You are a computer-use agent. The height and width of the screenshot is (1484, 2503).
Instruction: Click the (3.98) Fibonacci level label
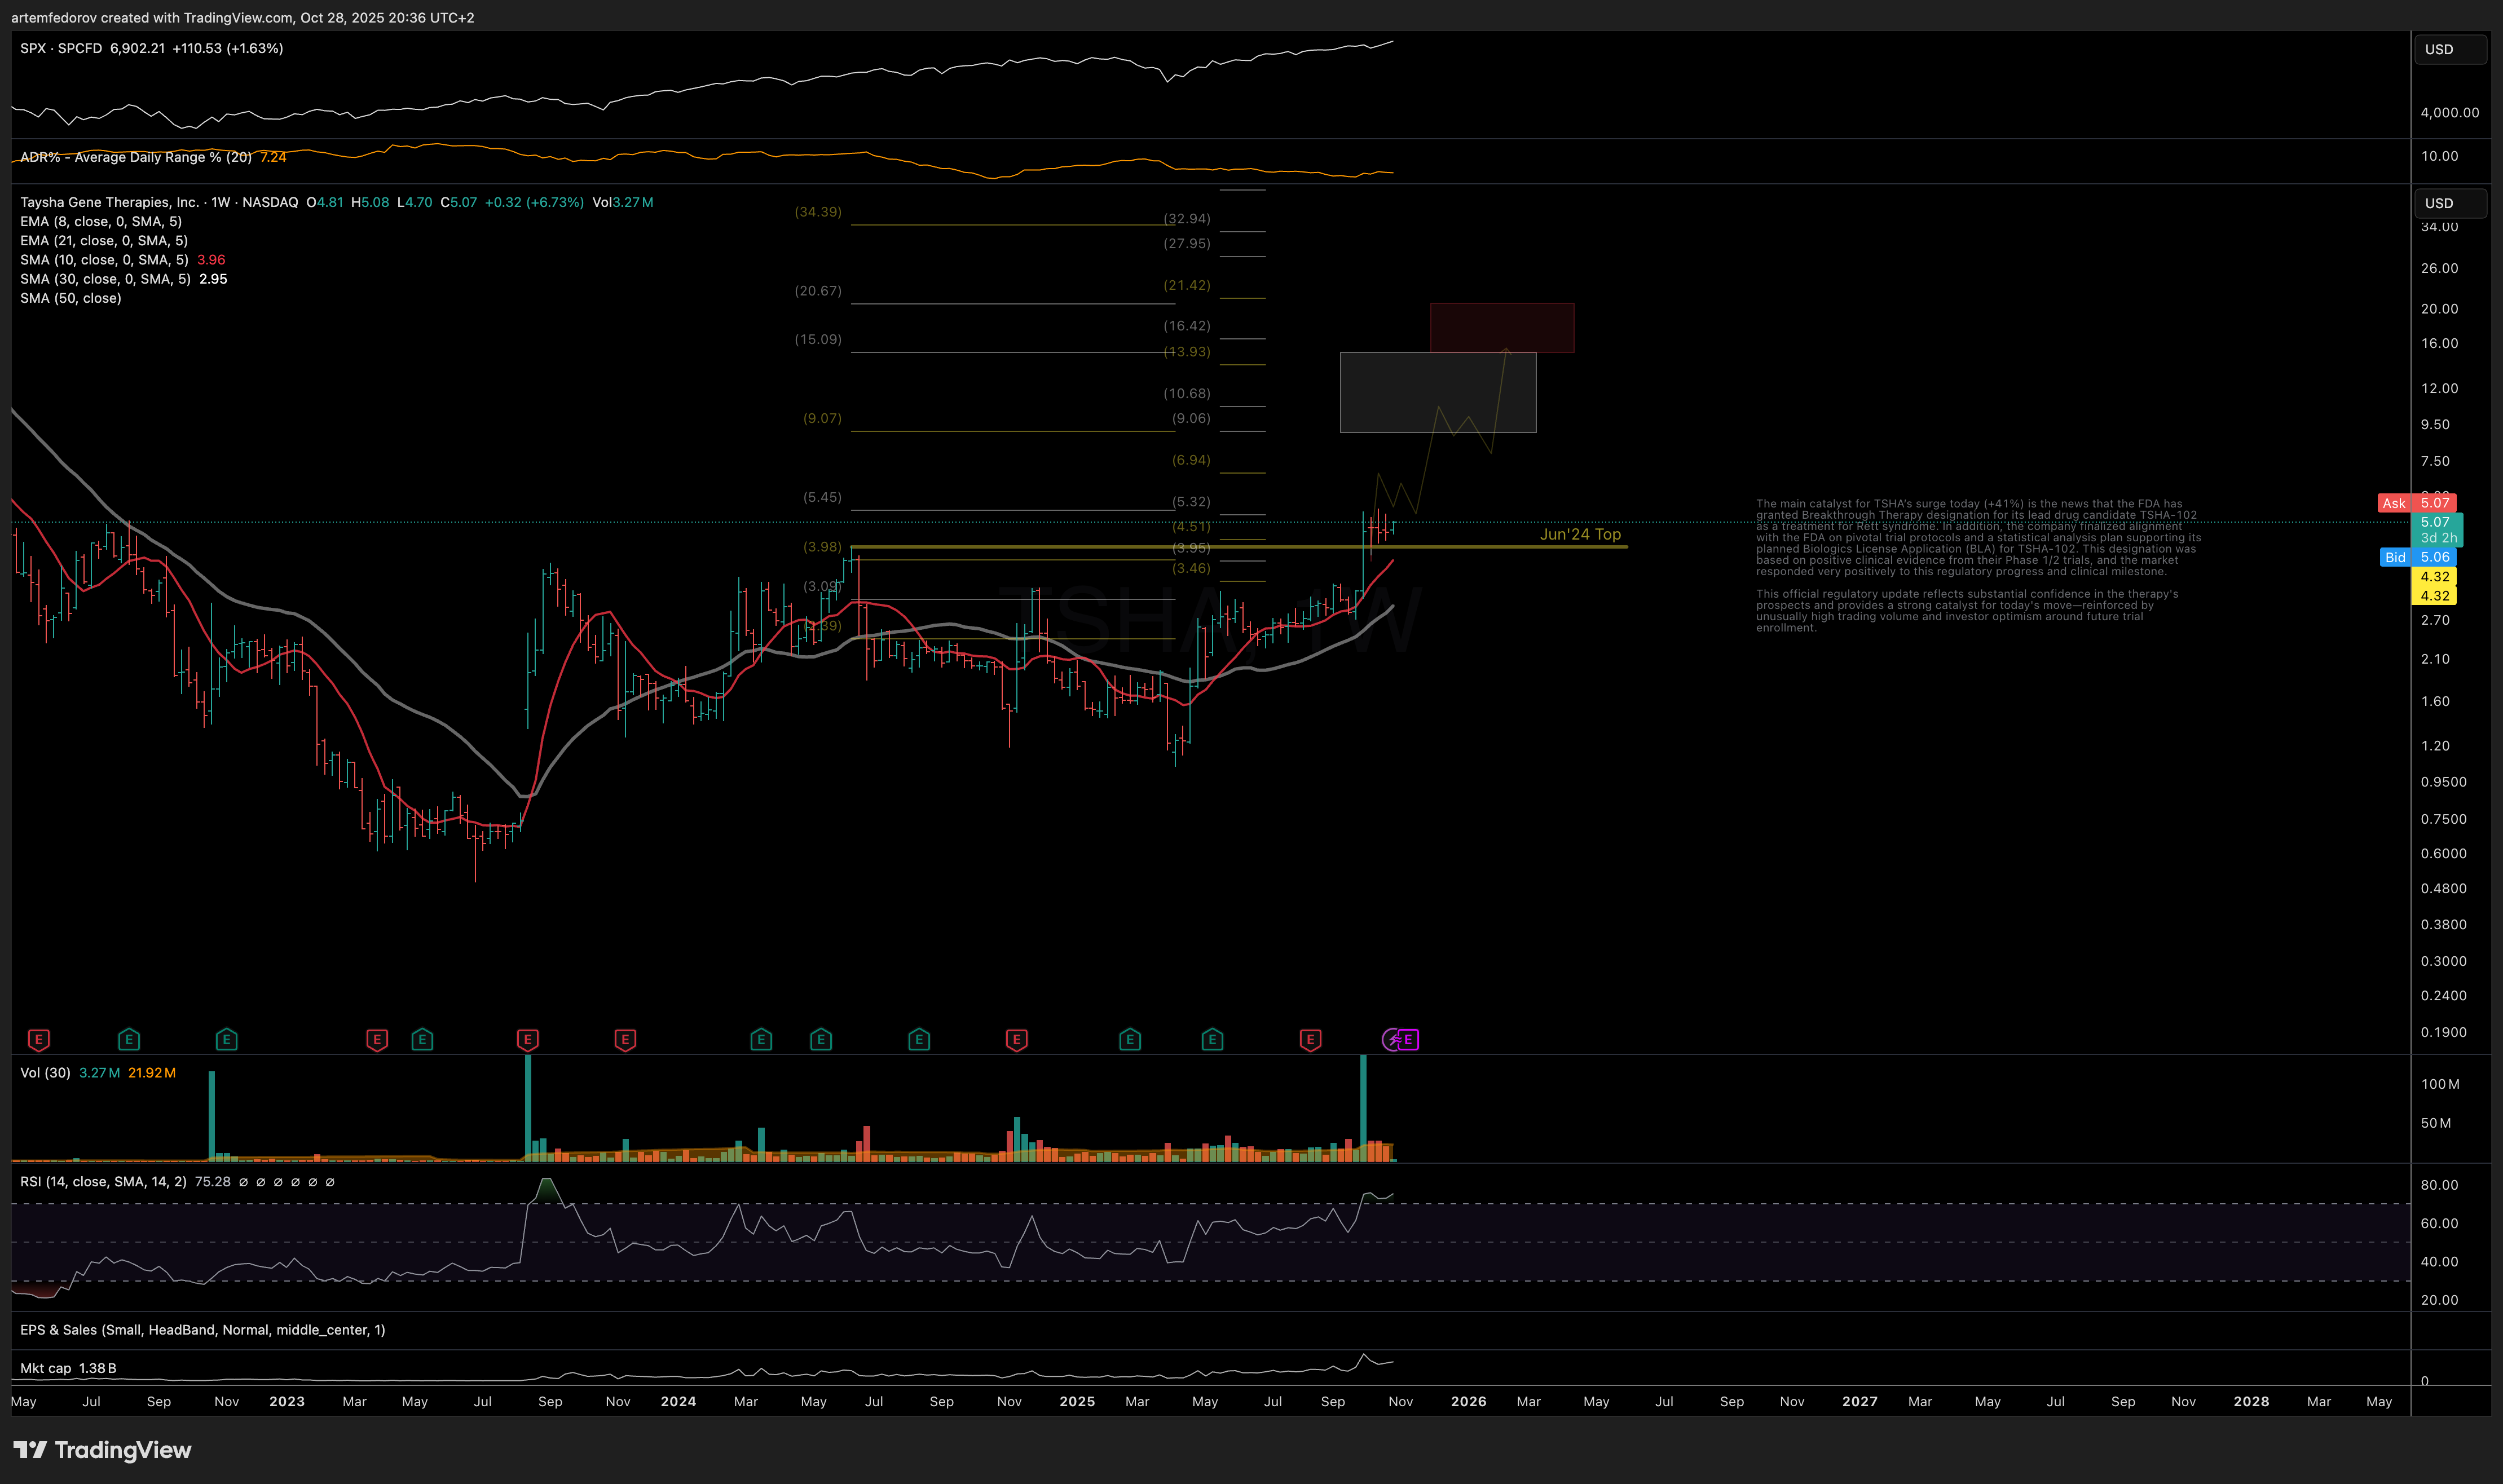822,547
